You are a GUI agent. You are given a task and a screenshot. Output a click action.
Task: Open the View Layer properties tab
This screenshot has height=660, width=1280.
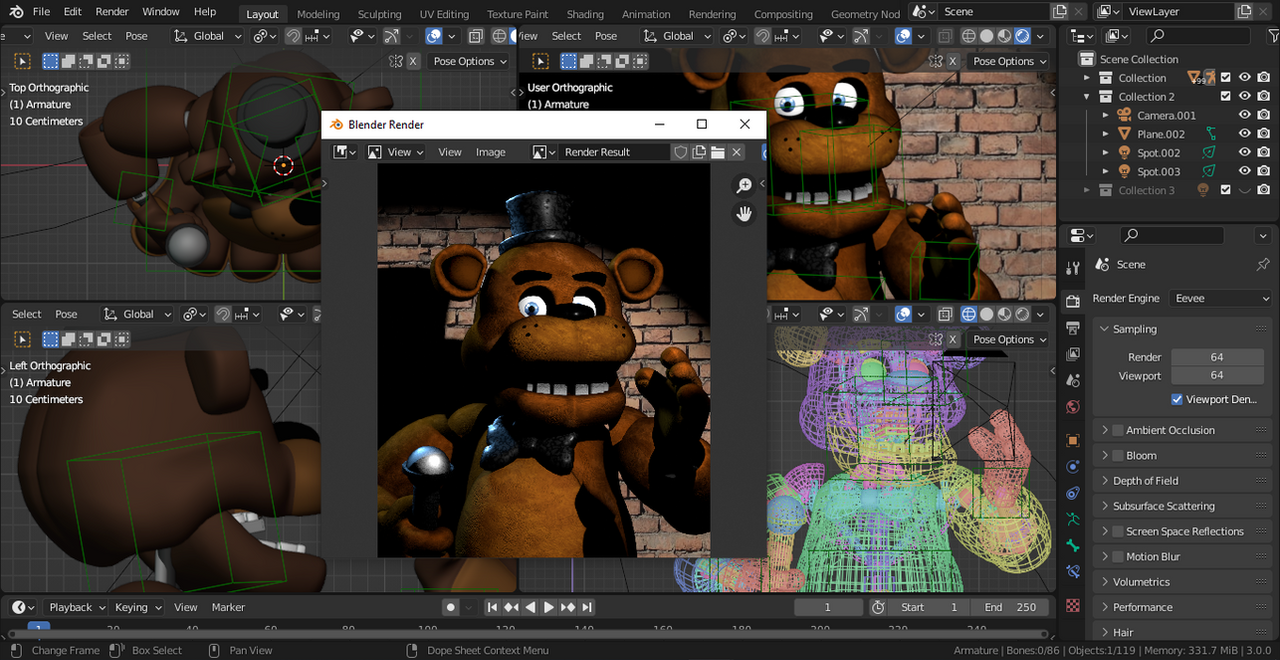pos(1073,354)
